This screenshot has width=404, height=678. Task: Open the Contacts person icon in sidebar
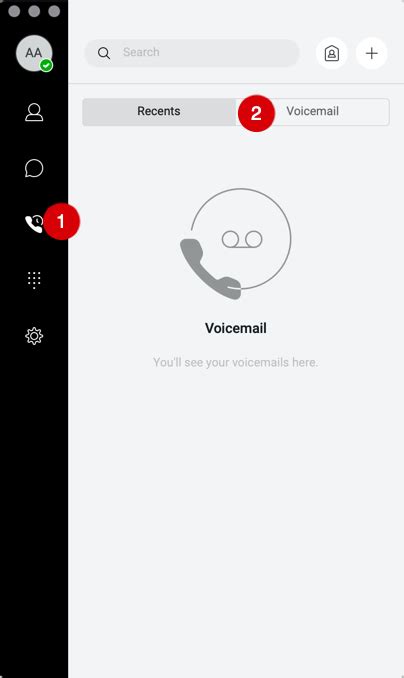(x=34, y=112)
